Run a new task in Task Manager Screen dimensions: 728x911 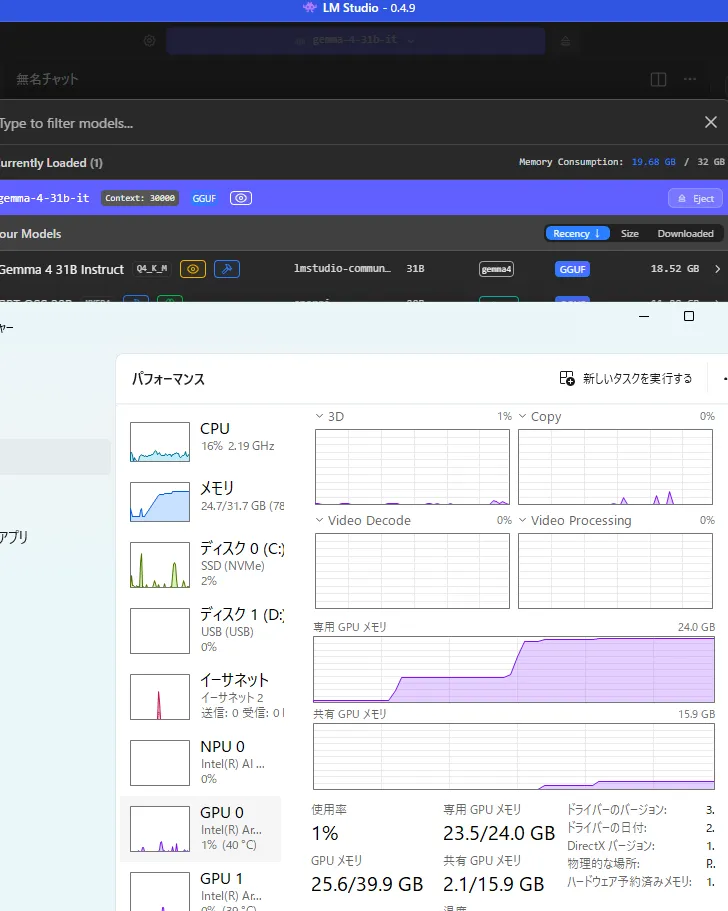(x=626, y=378)
